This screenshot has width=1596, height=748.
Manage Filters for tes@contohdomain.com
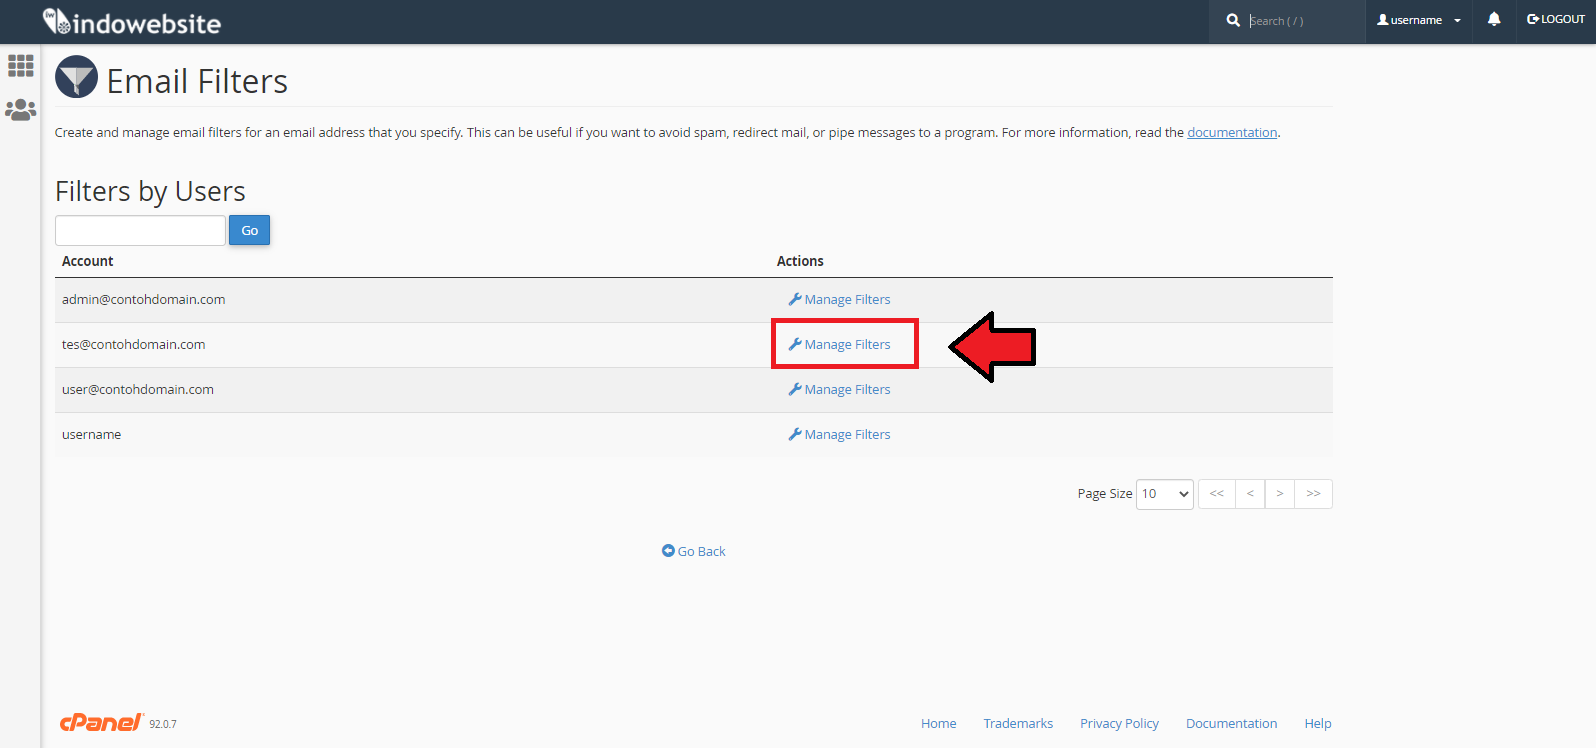pos(840,345)
